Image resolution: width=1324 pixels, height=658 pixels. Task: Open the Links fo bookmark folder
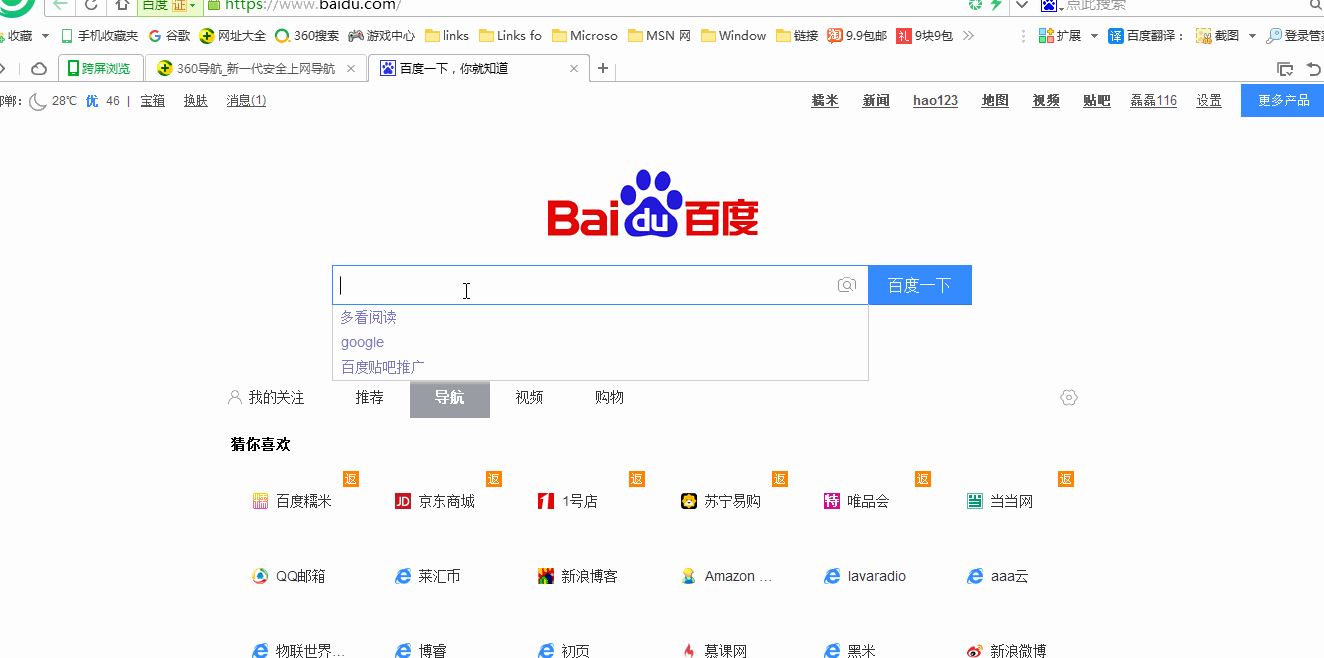pyautogui.click(x=511, y=36)
